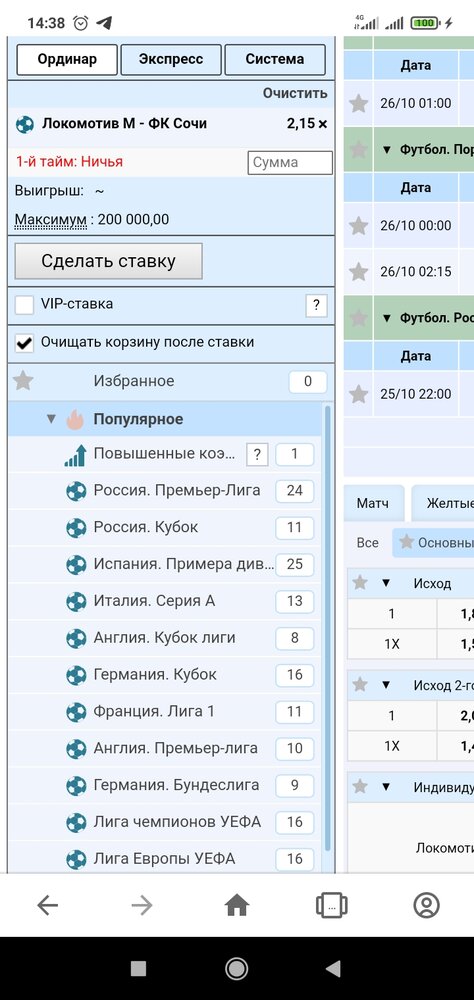
Task: Collapse the Футбол. Пор... league header
Action: point(386,150)
